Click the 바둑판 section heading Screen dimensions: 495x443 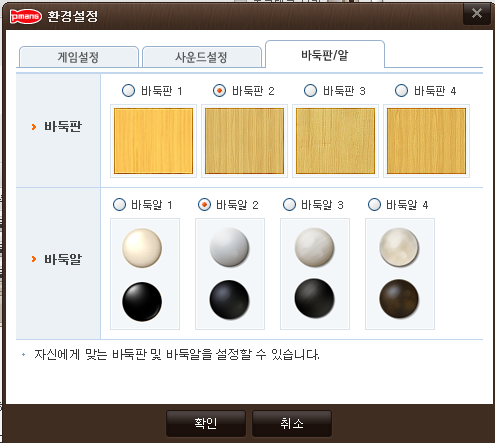63,127
